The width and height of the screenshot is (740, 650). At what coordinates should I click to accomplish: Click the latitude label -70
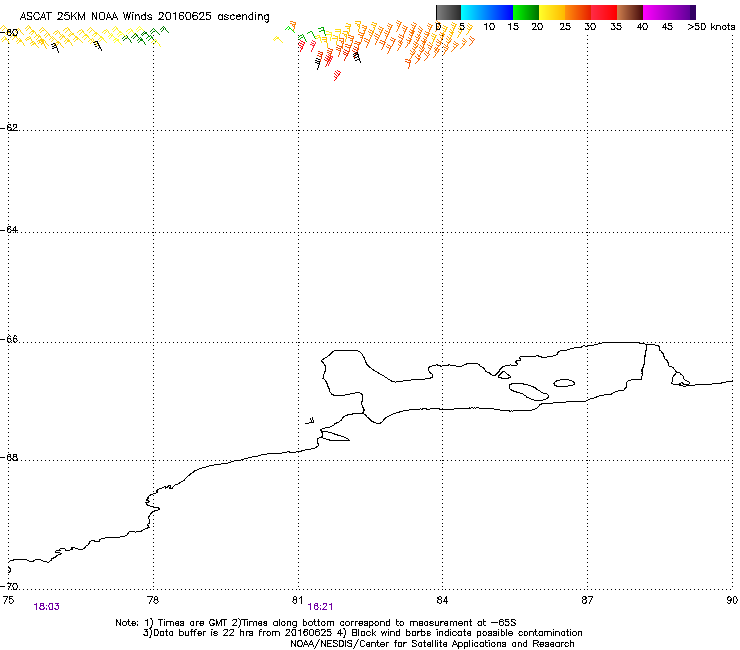coord(9,586)
